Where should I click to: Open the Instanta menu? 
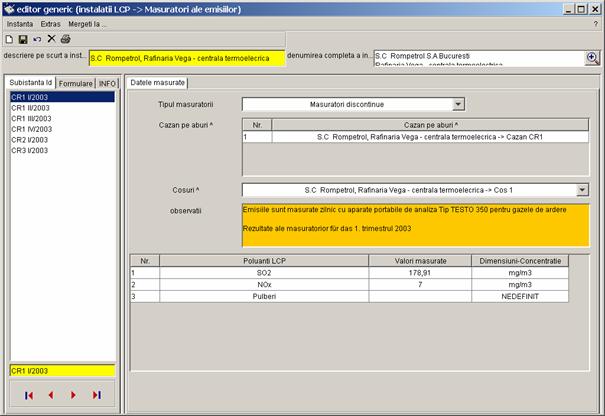tap(20, 23)
